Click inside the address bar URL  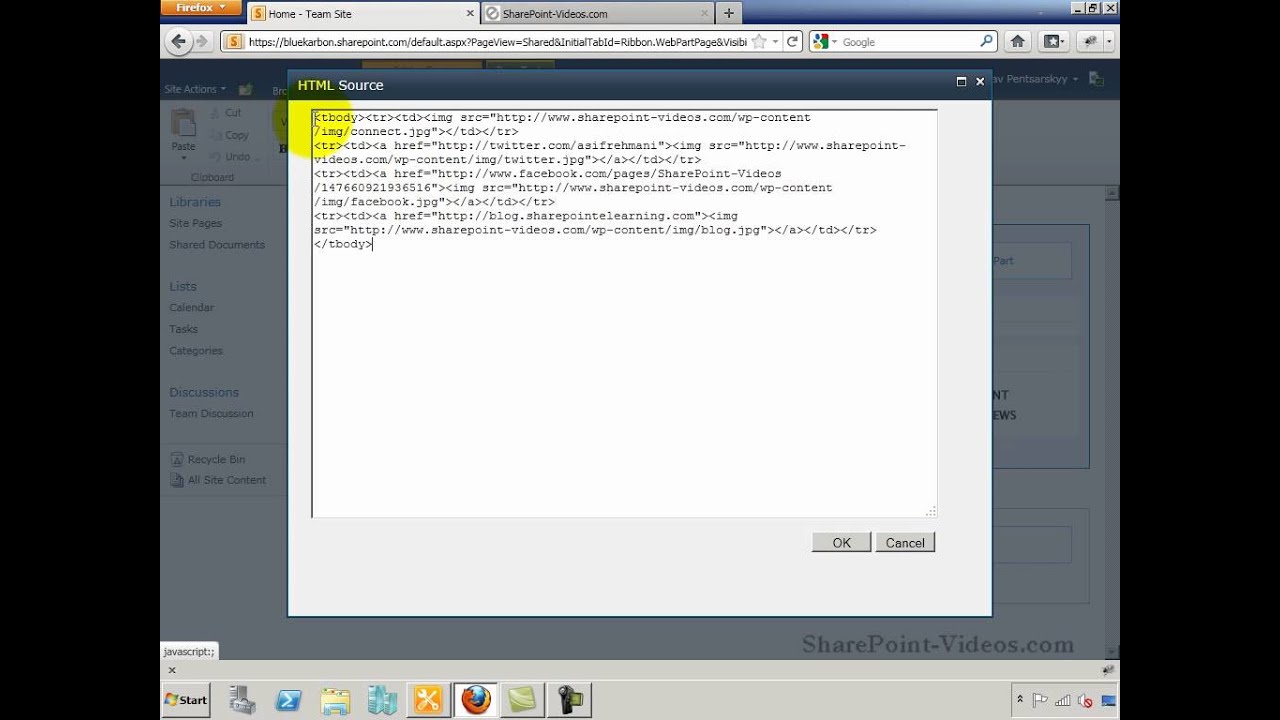[496, 42]
